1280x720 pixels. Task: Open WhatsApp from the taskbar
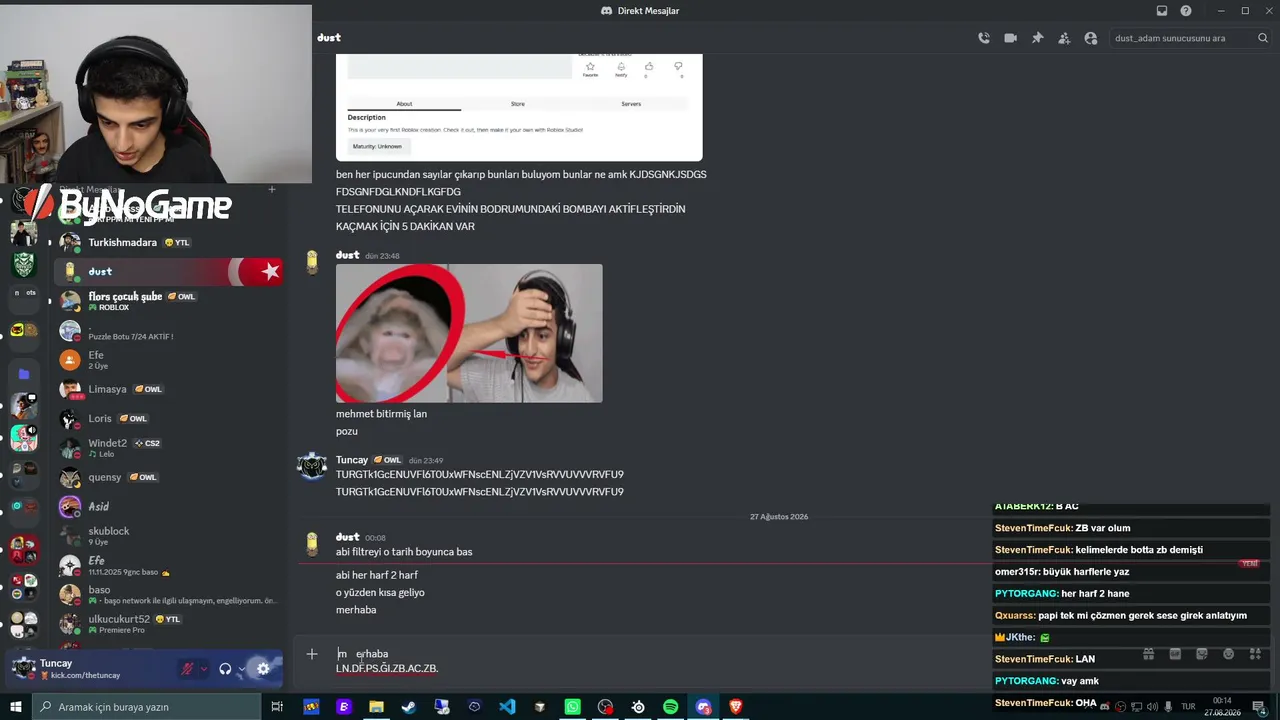click(x=572, y=707)
